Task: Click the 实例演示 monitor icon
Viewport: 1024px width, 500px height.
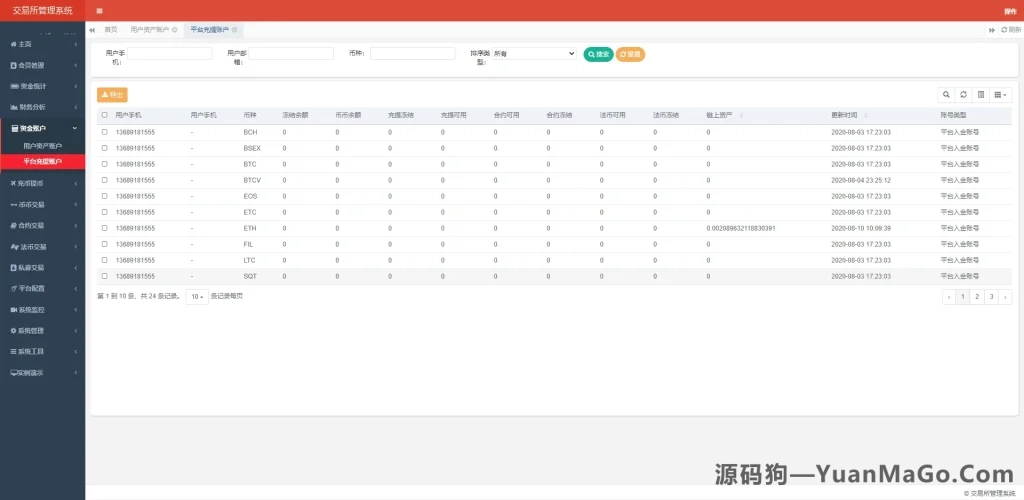Action: tap(14, 373)
